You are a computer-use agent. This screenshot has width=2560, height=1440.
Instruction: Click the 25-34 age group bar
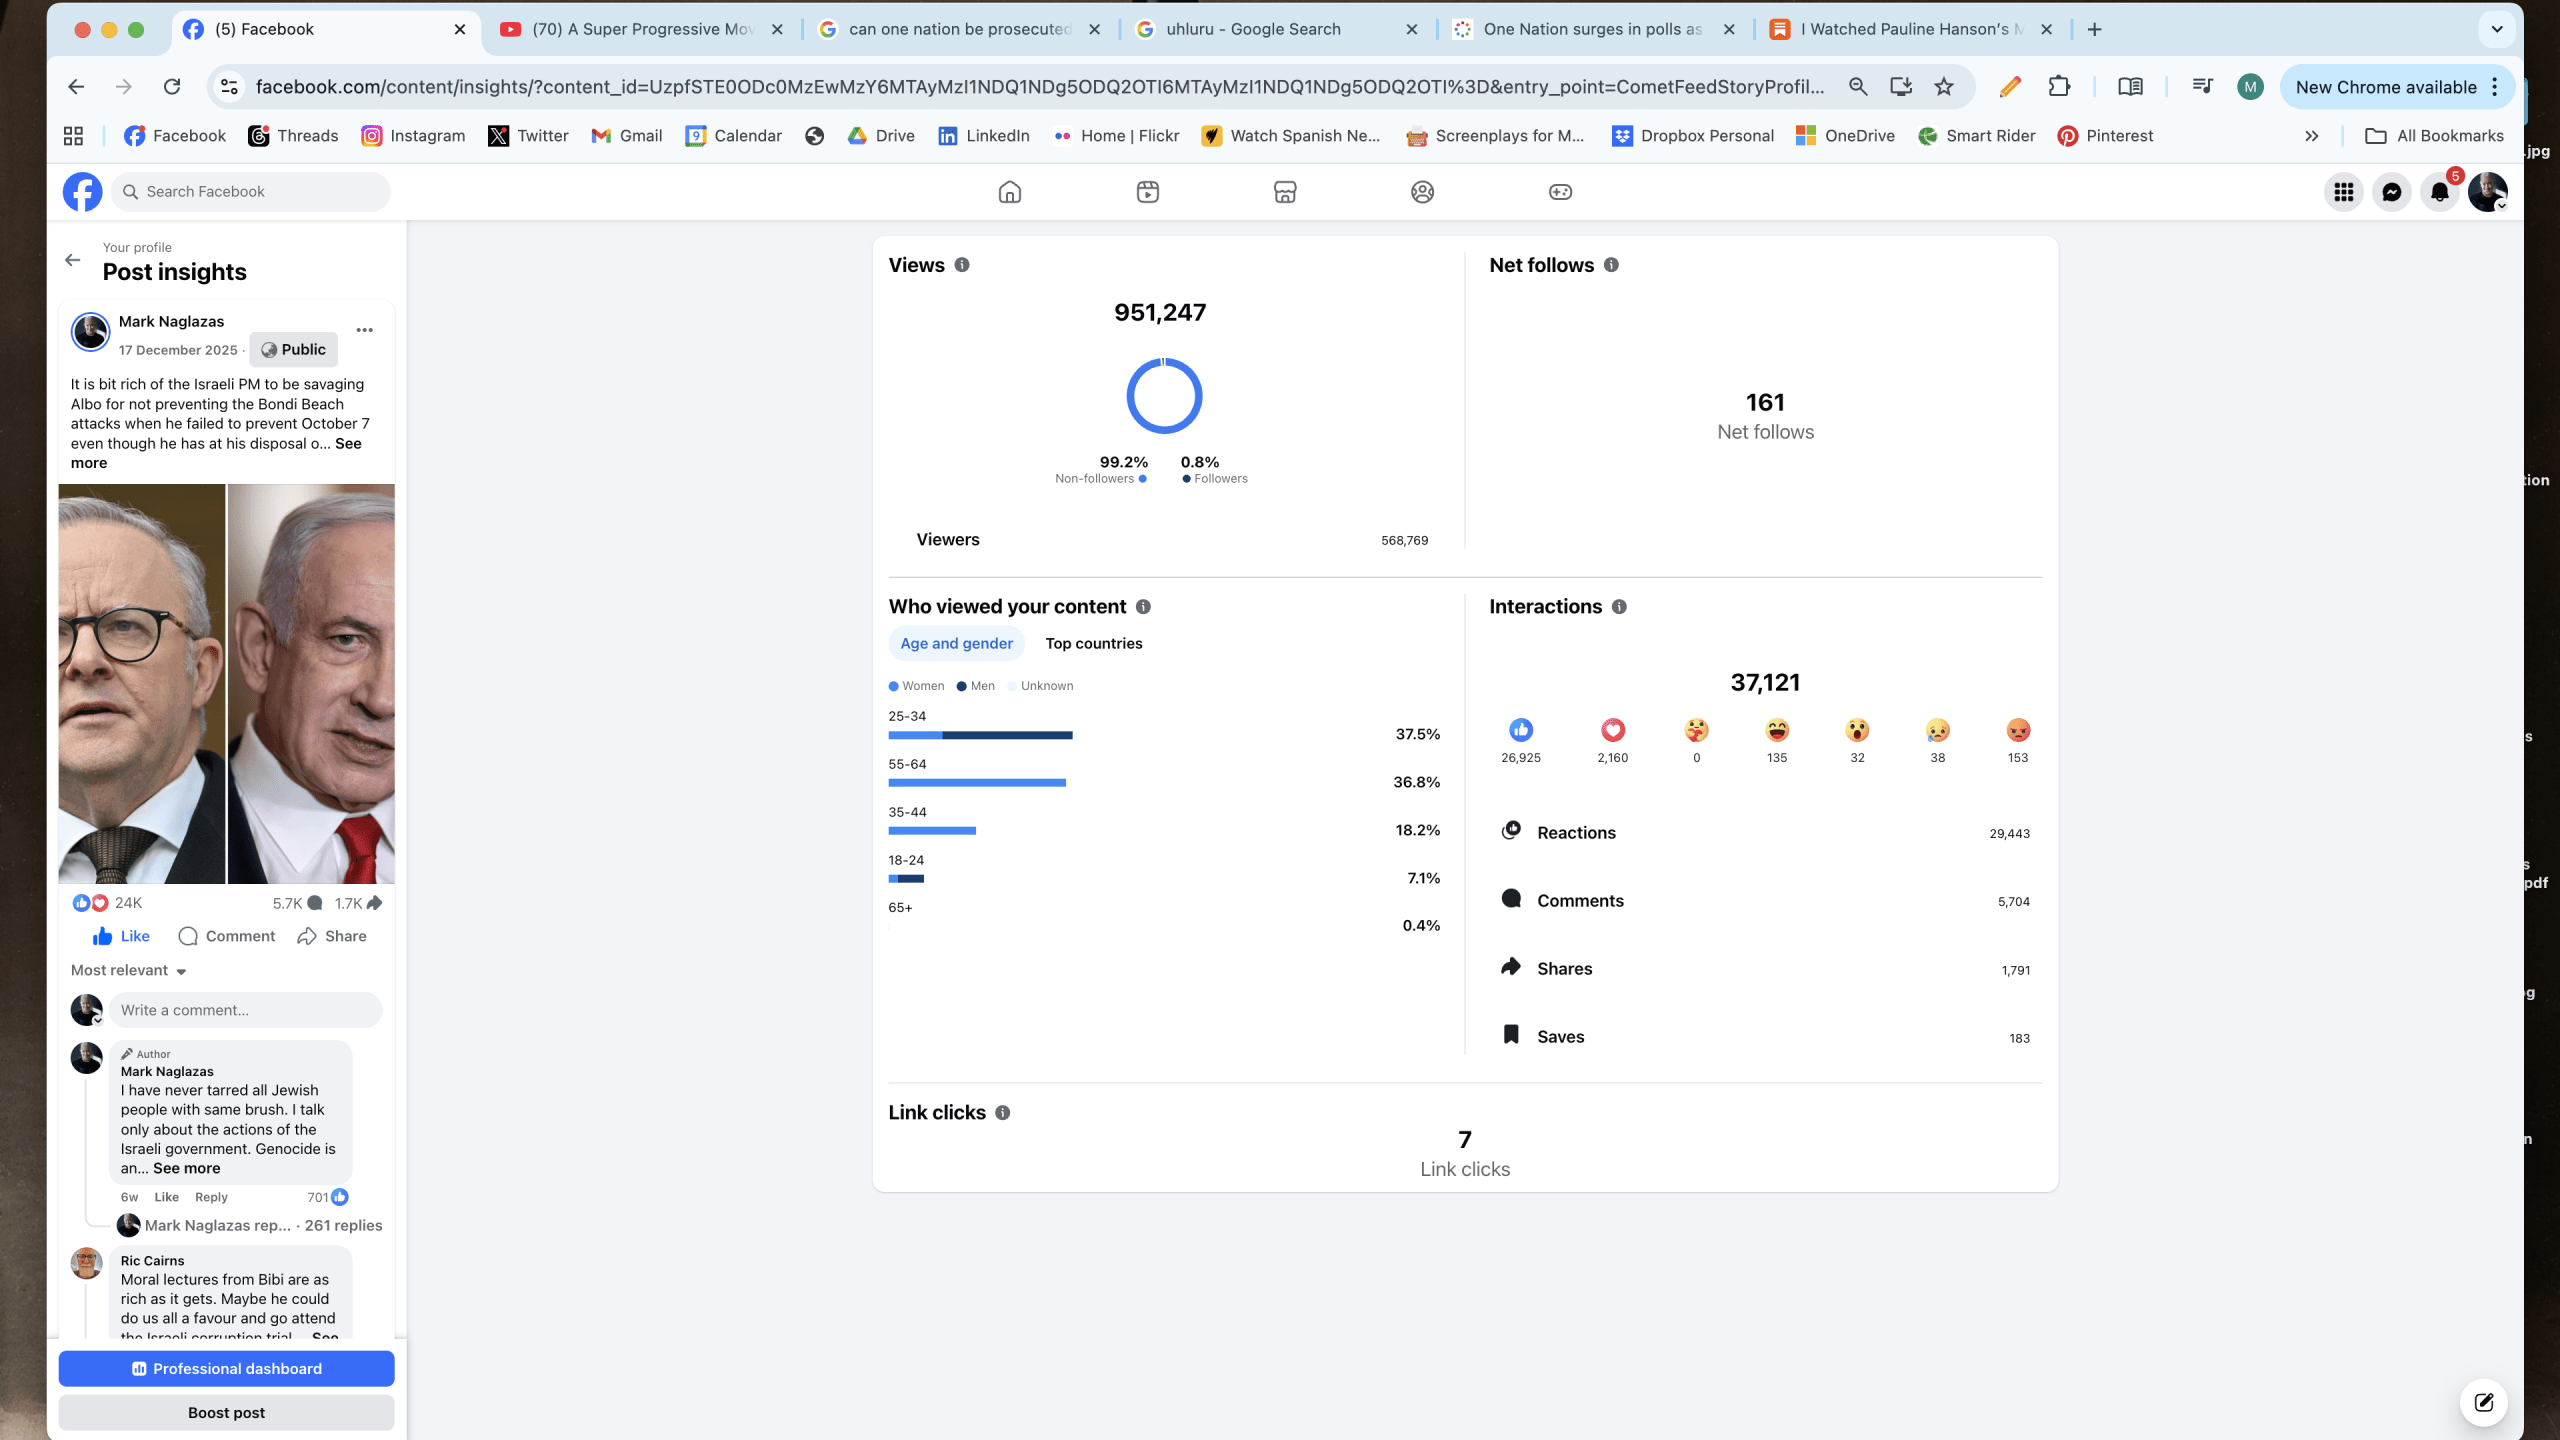(x=980, y=735)
